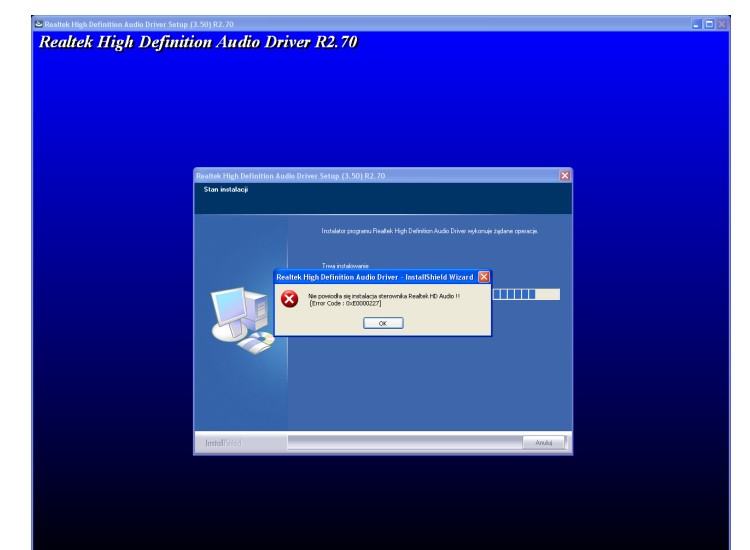Click 'Nie powiodła się instalacja' error message
Screen dimensions: 750x550
(x=384, y=296)
